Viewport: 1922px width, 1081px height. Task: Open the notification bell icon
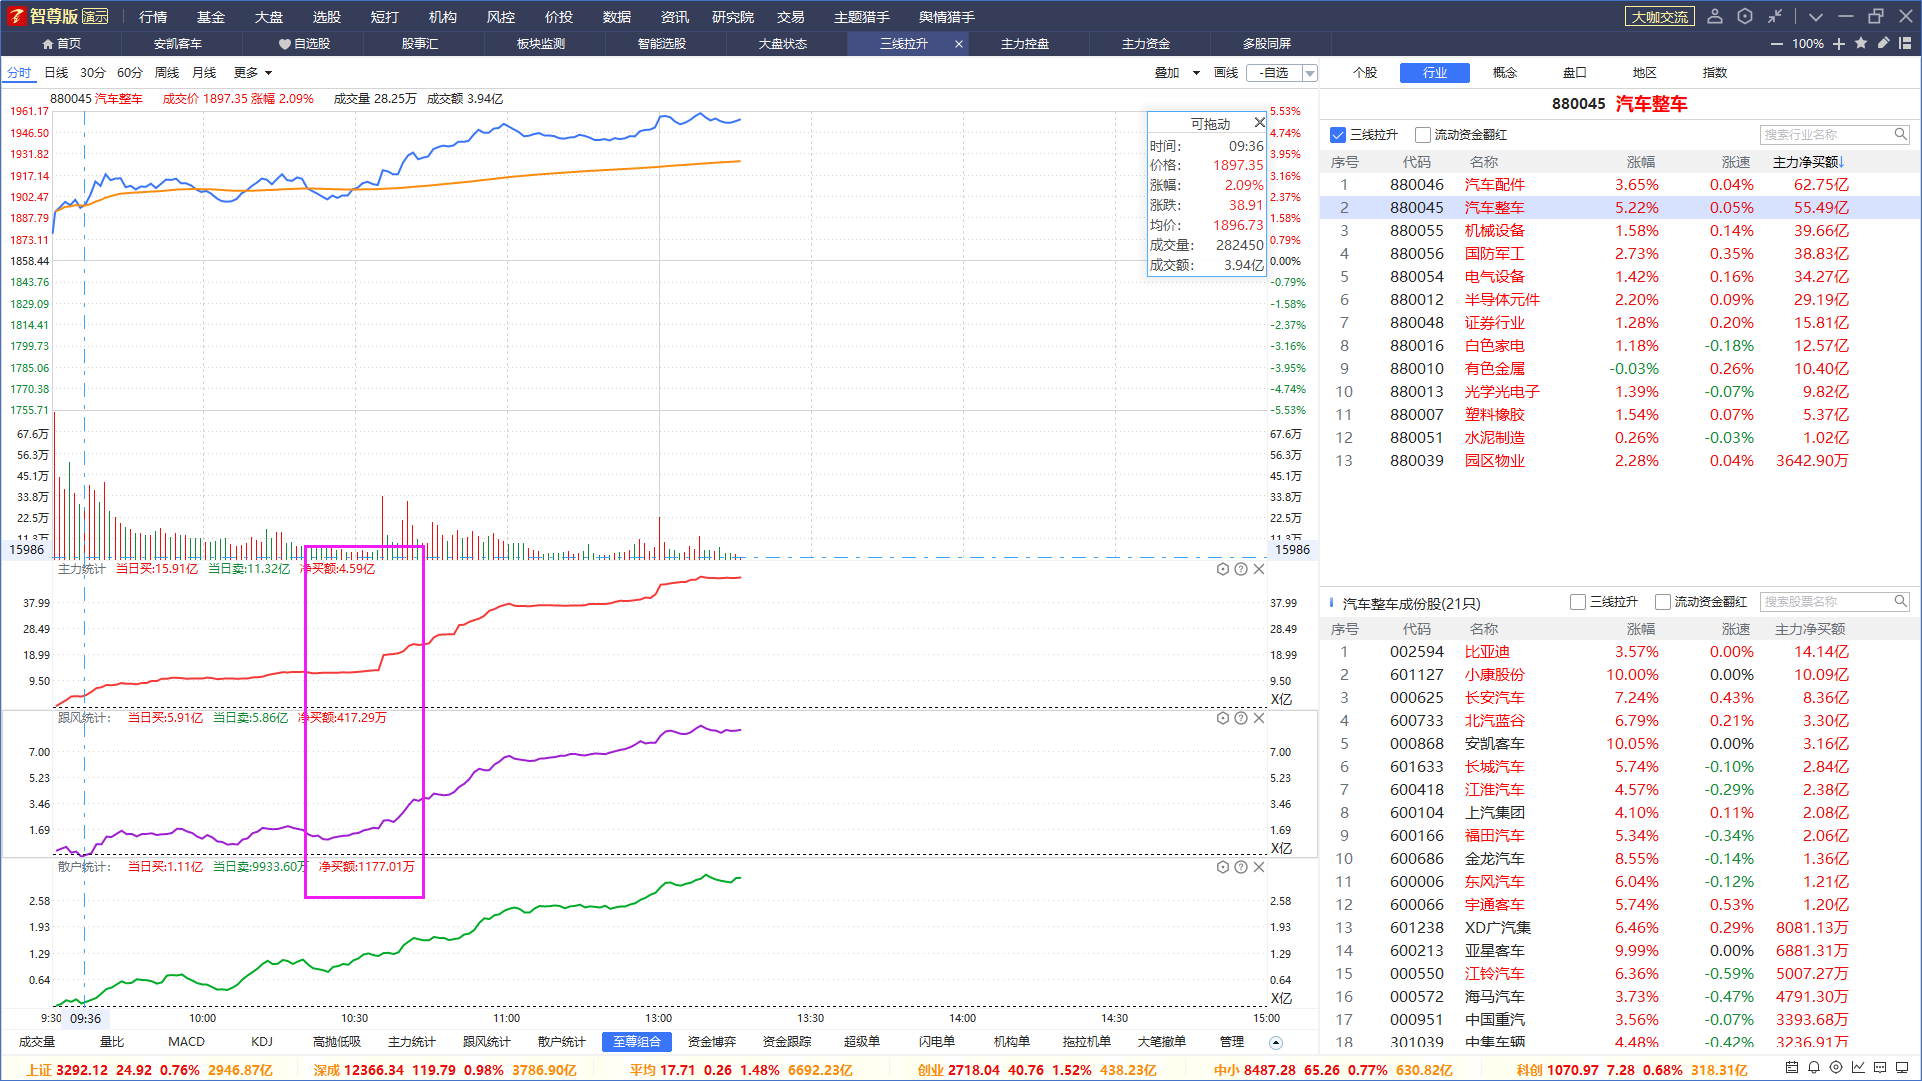(x=1814, y=1068)
